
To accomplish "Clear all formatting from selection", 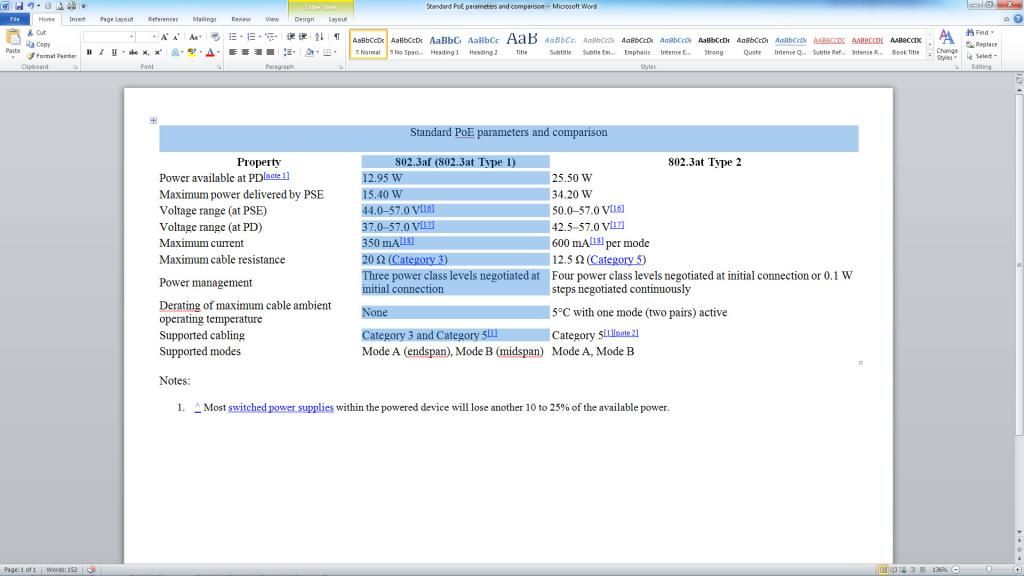I will coord(215,37).
